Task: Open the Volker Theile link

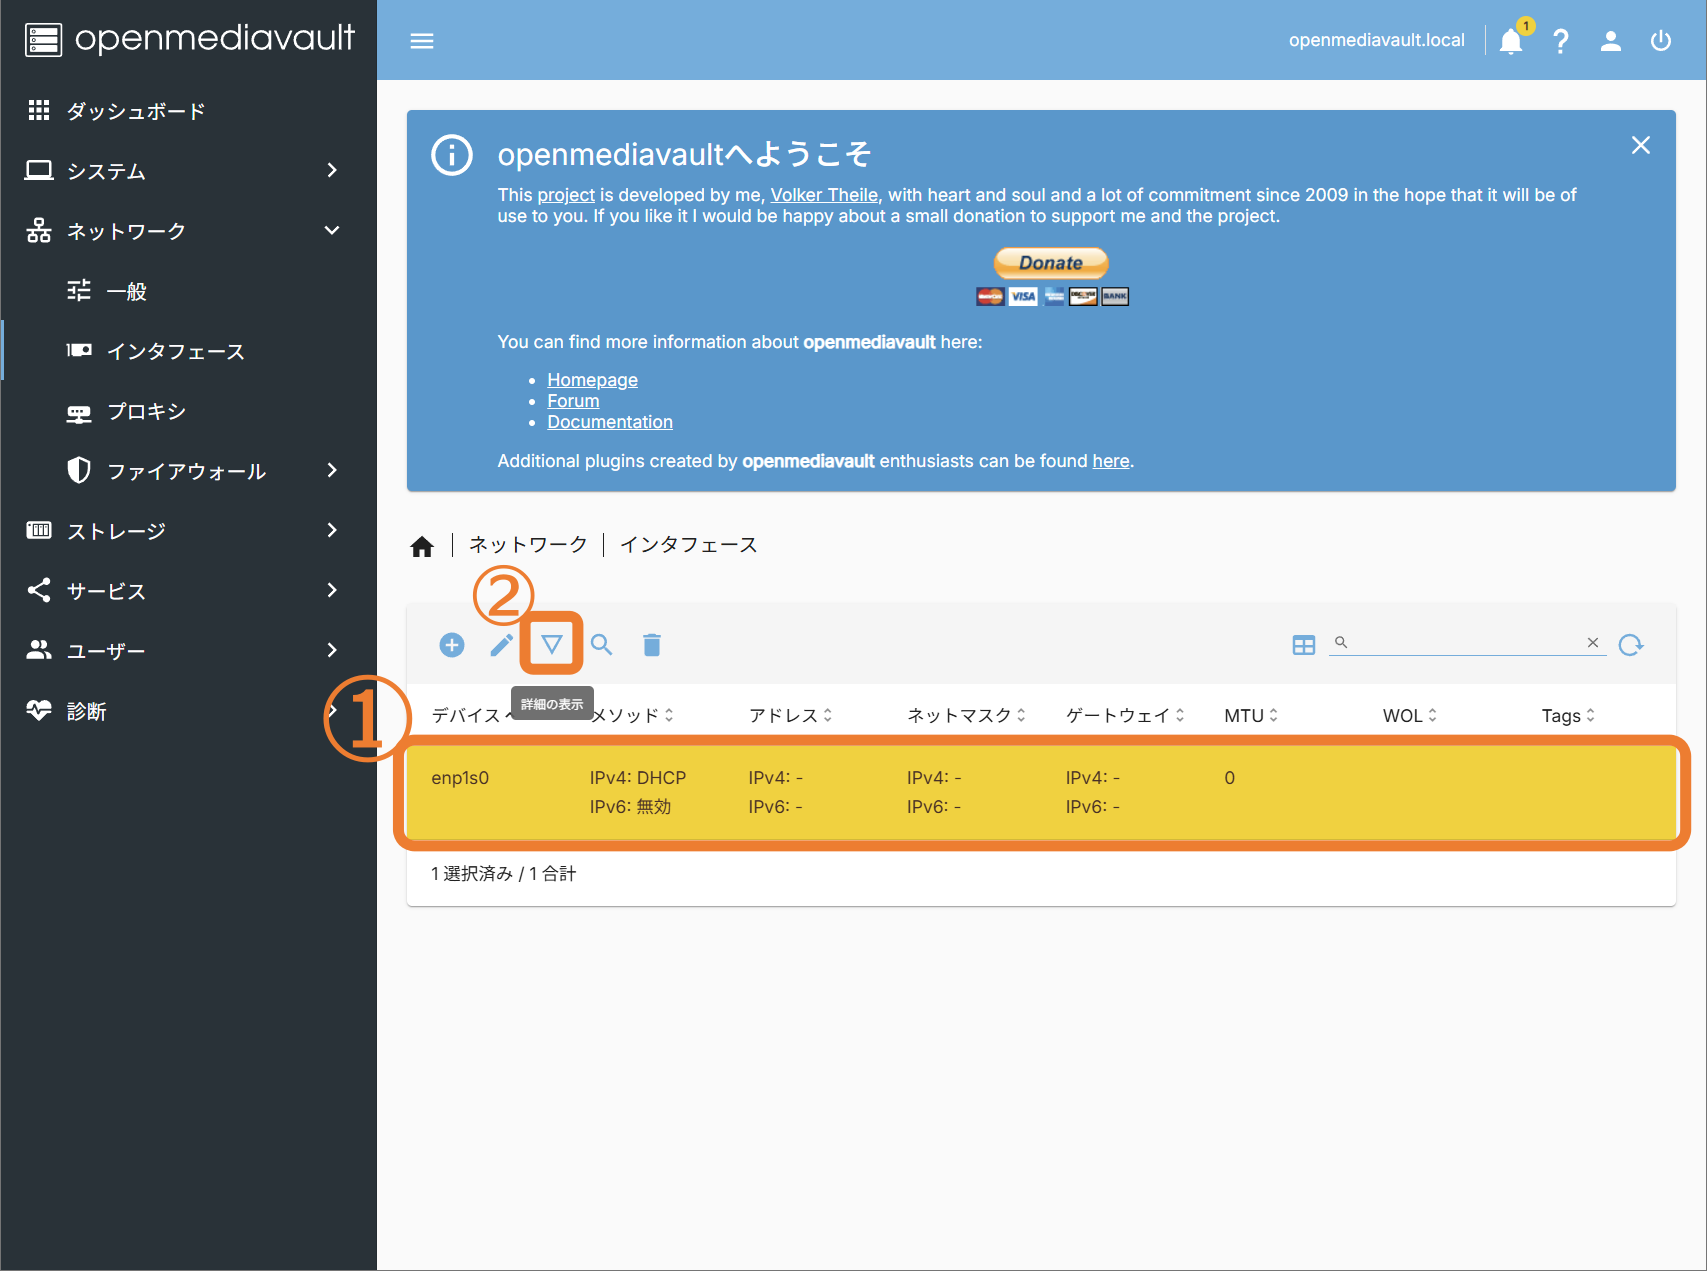Action: pos(824,195)
